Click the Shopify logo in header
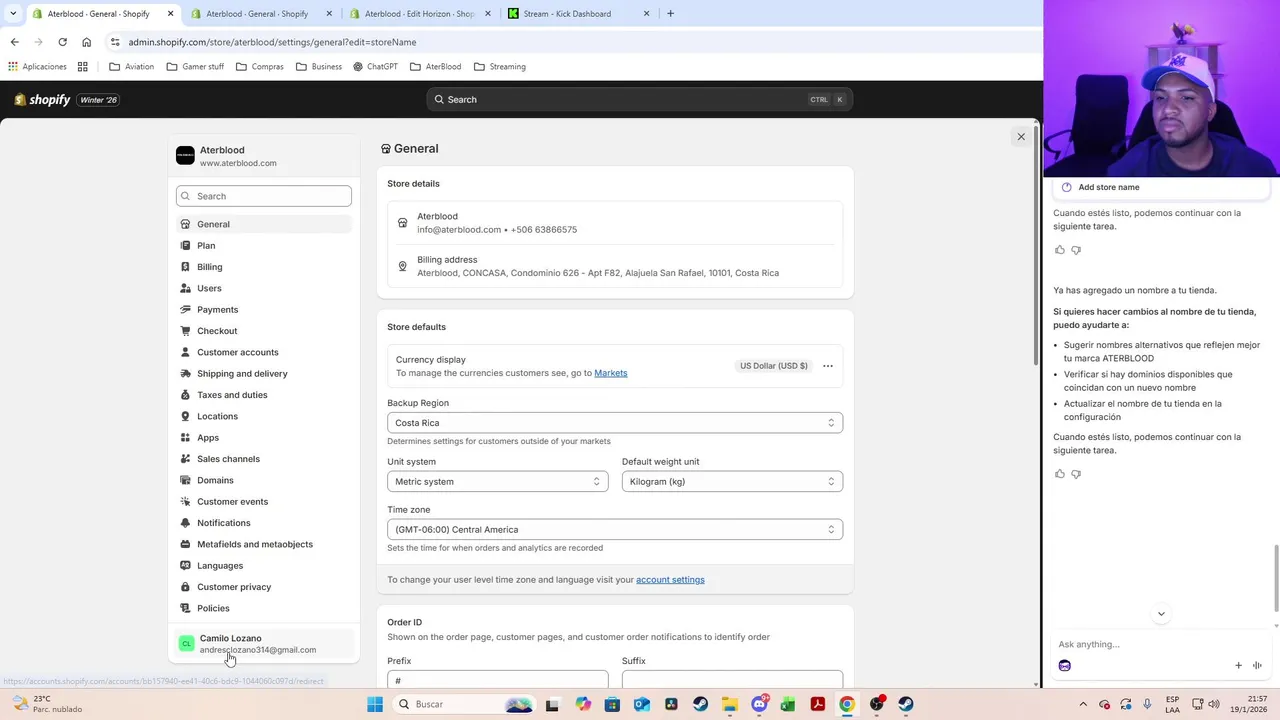This screenshot has height=720, width=1280. [x=42, y=100]
